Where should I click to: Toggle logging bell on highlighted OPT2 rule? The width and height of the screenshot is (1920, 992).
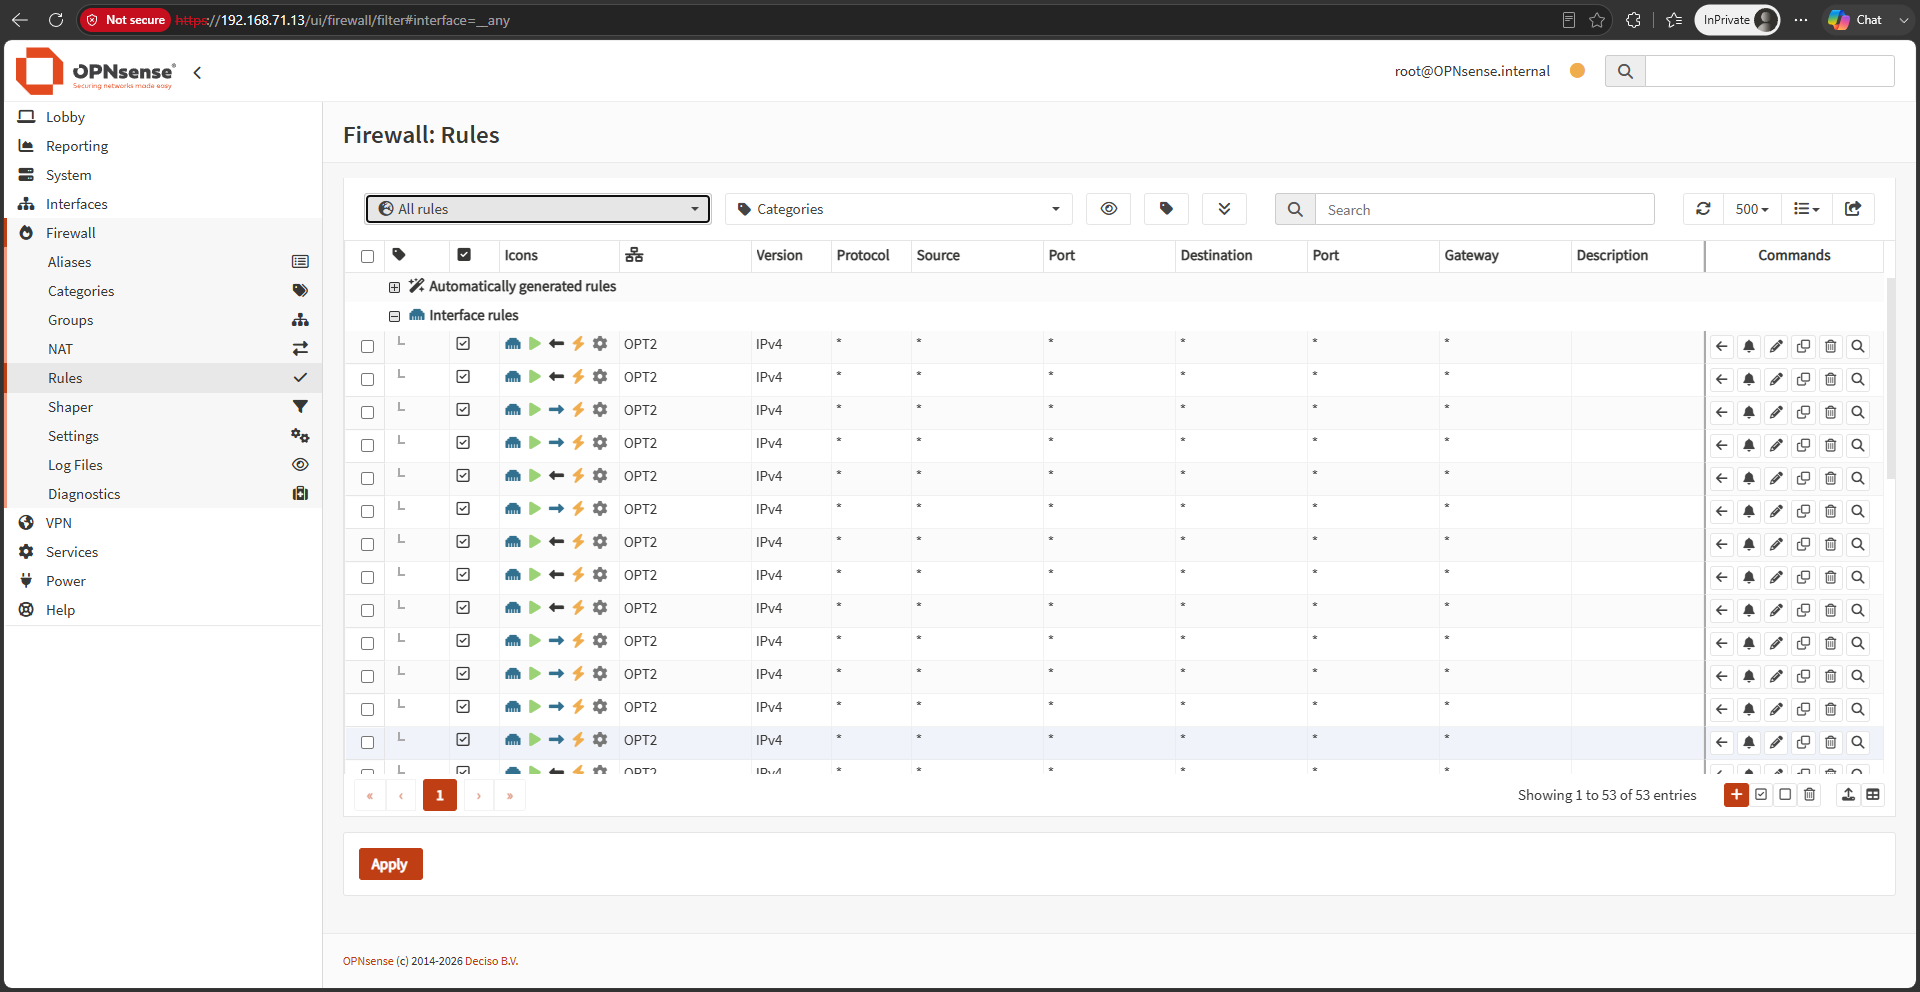(1749, 742)
